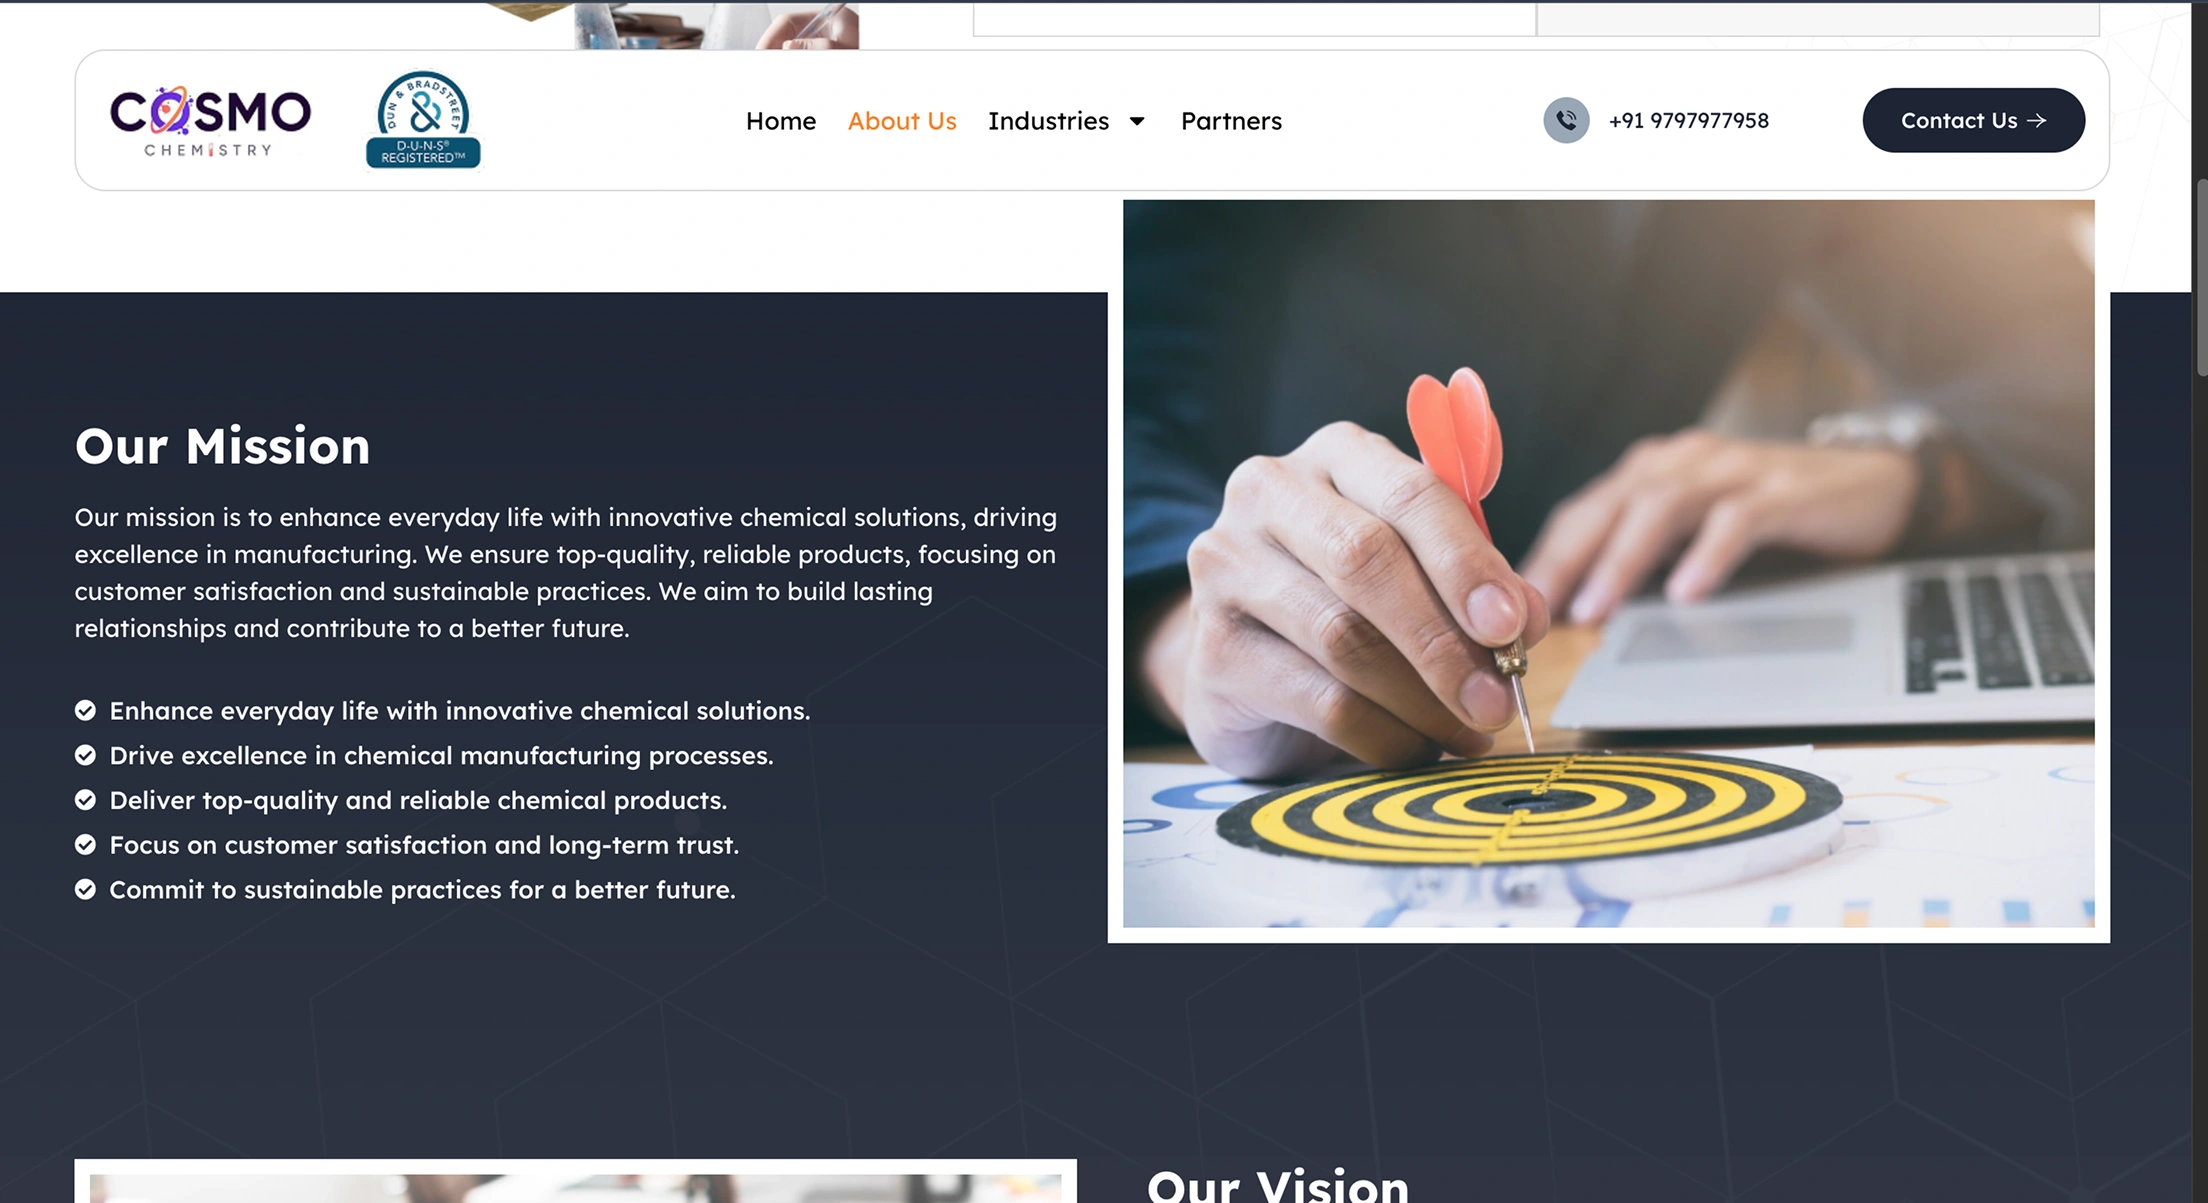Open the Industries menu item

tap(1048, 121)
